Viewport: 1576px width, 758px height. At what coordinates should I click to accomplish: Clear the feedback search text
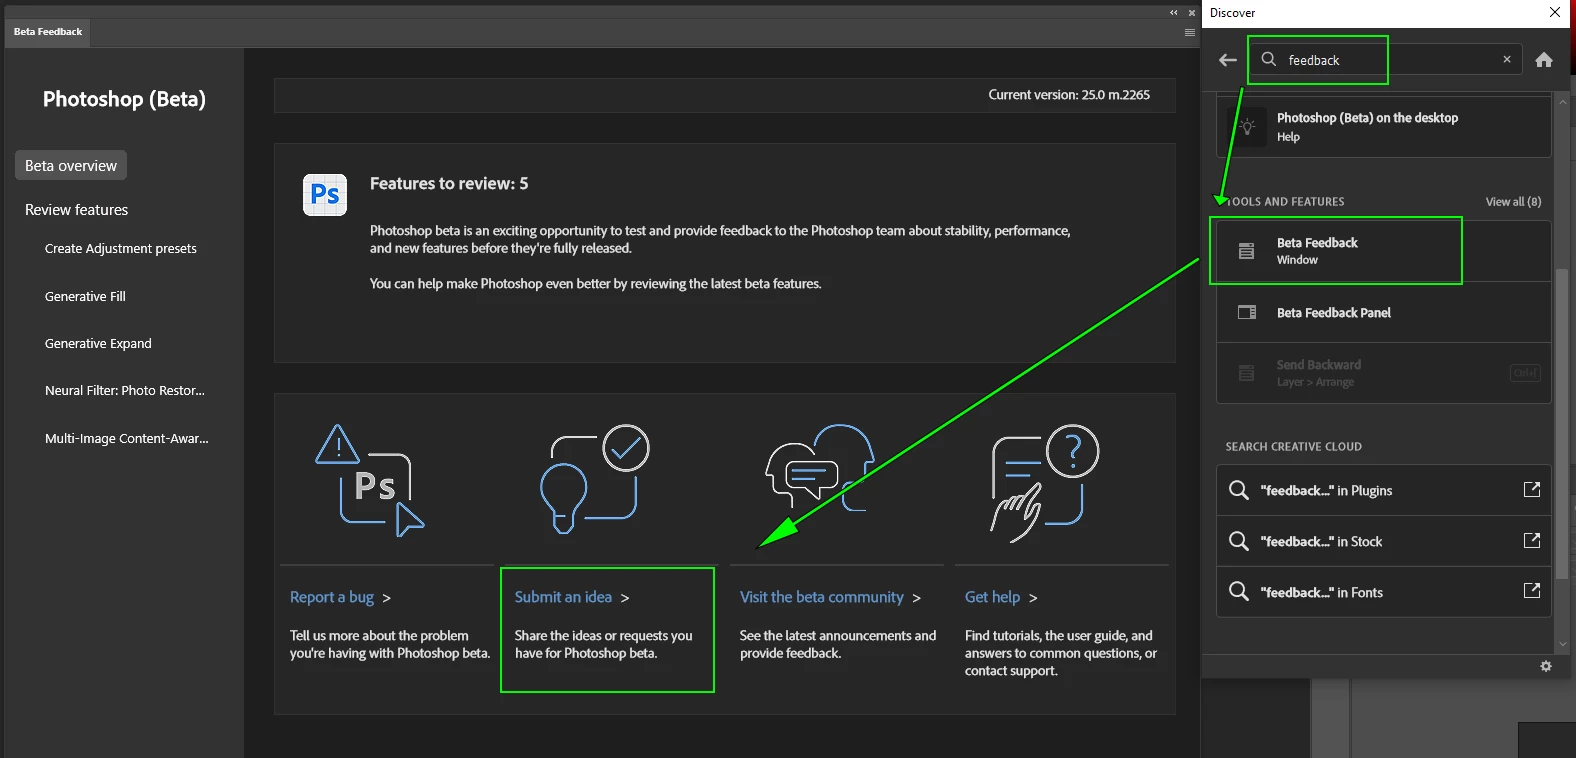(1507, 60)
